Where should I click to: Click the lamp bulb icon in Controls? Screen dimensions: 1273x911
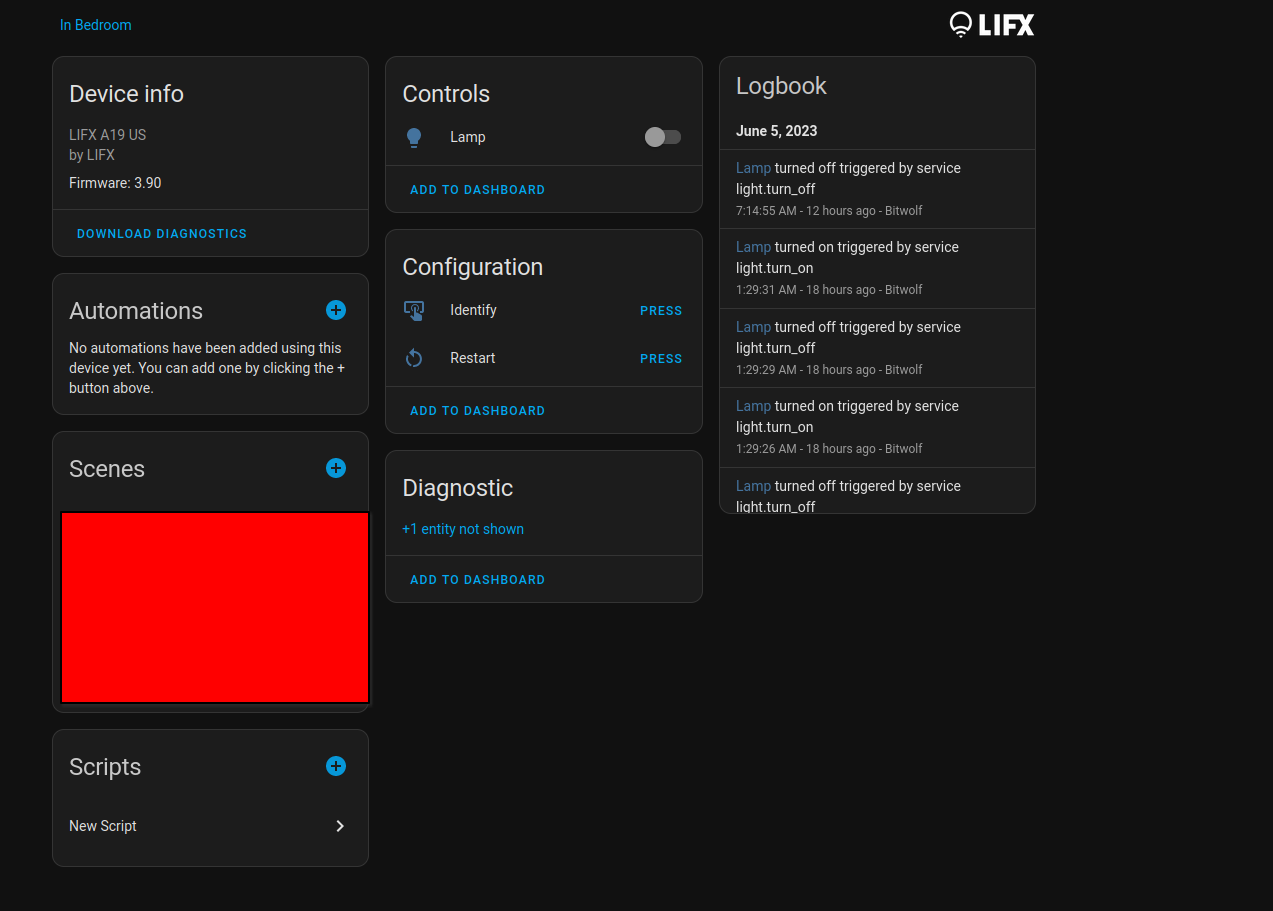coord(414,137)
